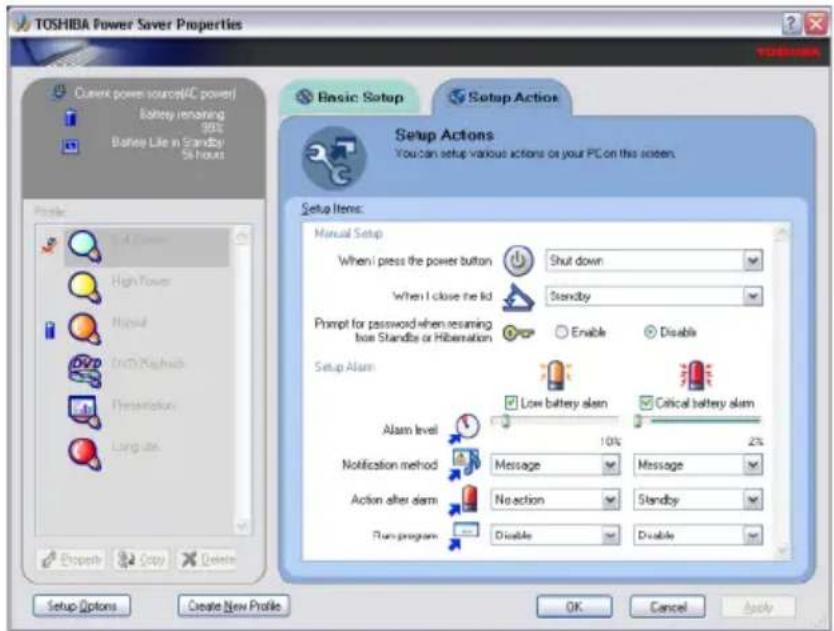Click the "Setup Actions" heading text
Image resolution: width=834 pixels, height=631 pixels.
[x=444, y=135]
